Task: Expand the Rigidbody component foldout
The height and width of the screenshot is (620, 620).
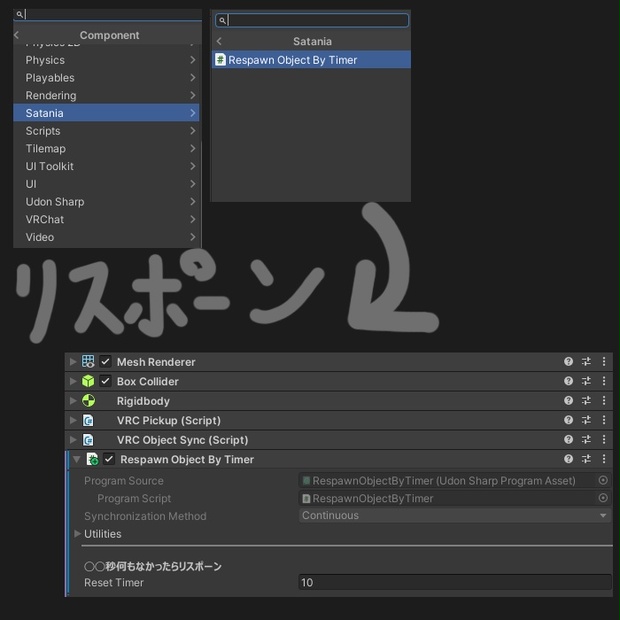Action: point(73,401)
